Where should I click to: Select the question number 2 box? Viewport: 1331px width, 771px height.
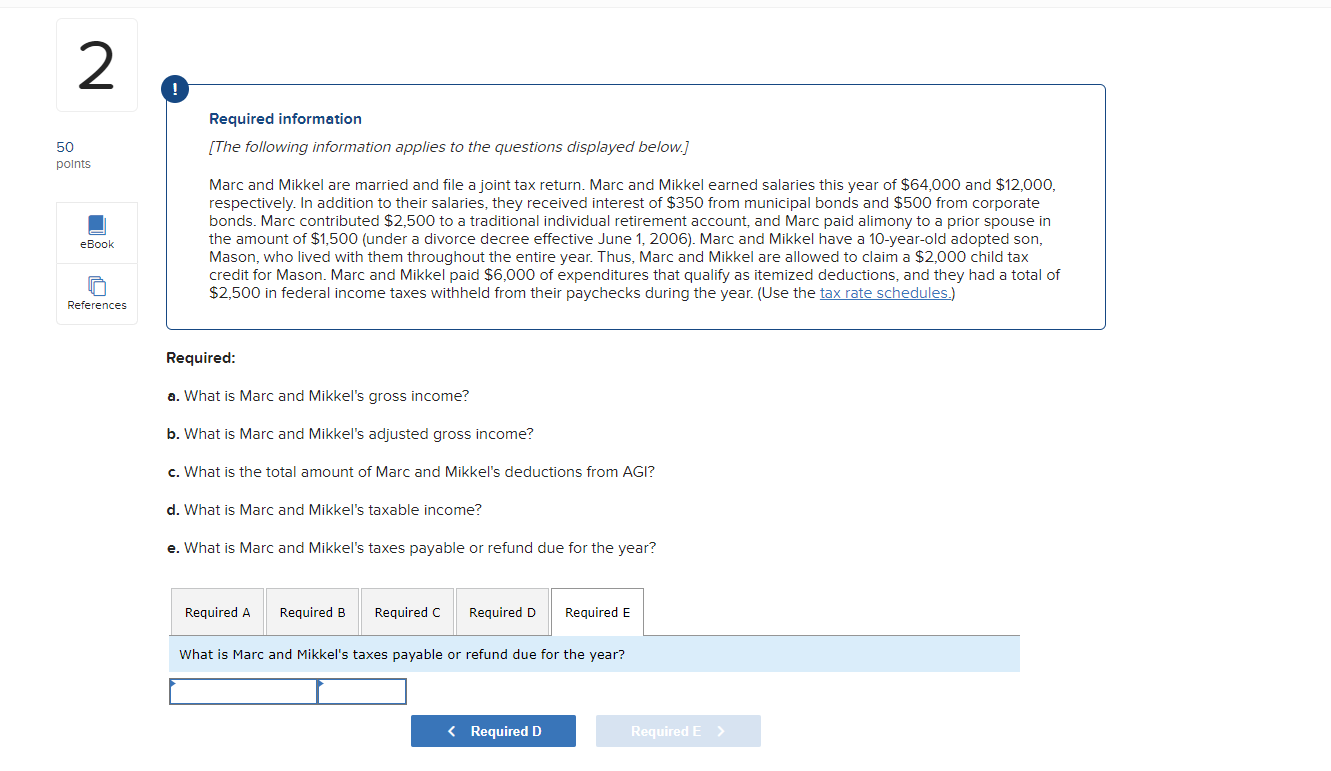pyautogui.click(x=96, y=64)
